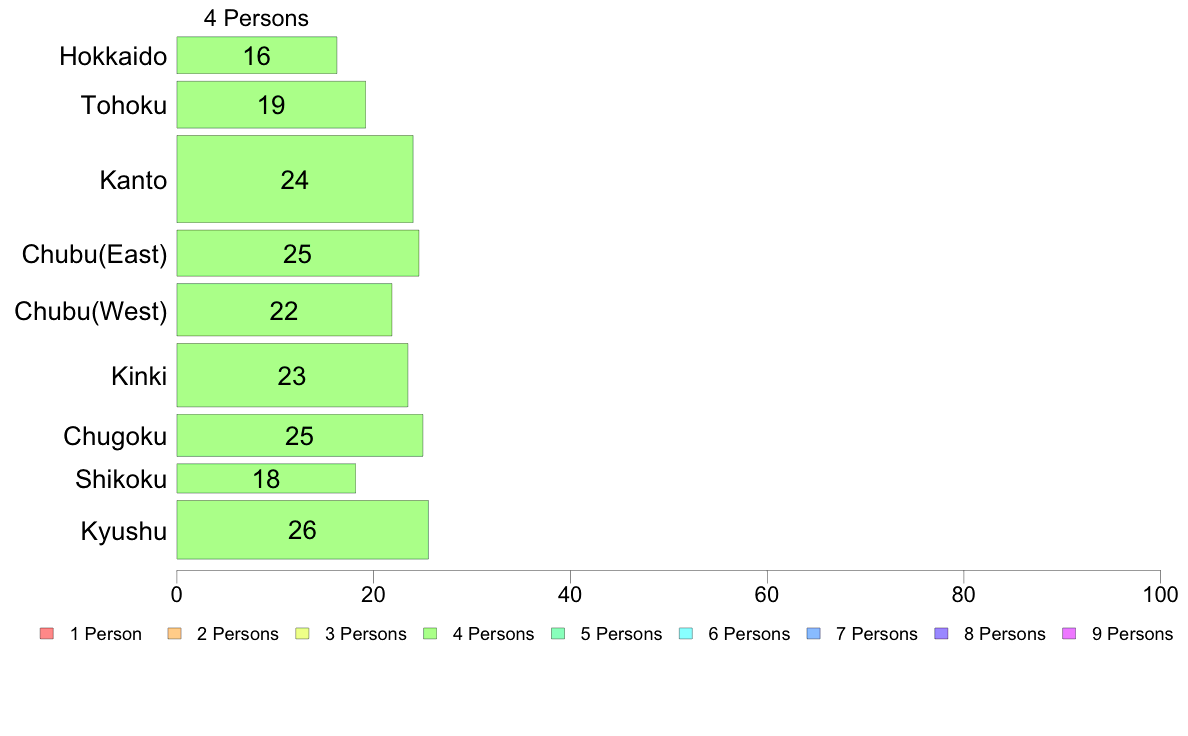Viewport: 1188px width, 736px height.
Task: Toggle the 4 Persons legend entry
Action: coord(479,634)
